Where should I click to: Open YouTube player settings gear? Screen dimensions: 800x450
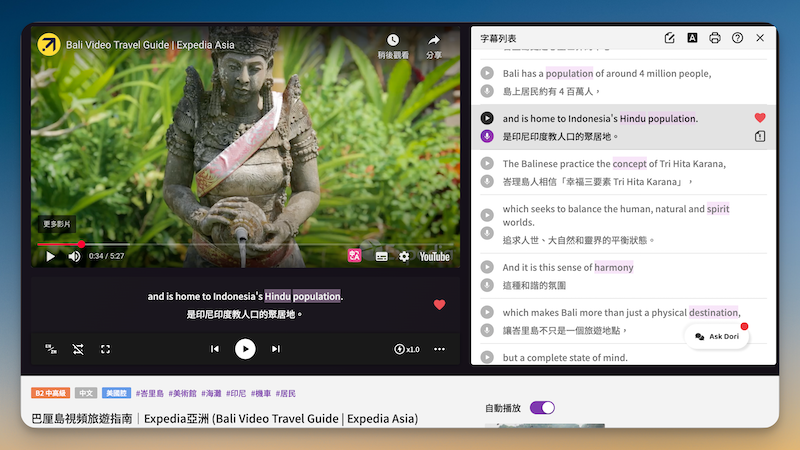click(404, 256)
